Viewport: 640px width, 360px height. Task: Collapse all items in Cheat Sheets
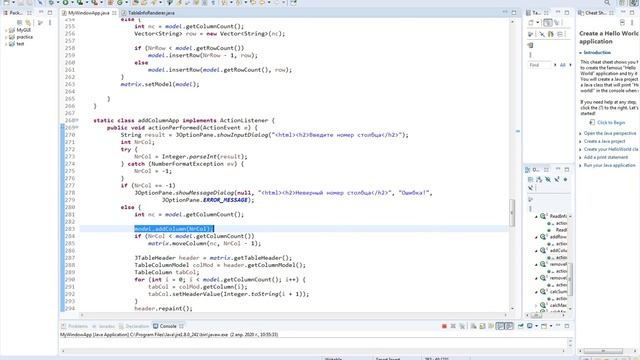pyautogui.click(x=622, y=23)
